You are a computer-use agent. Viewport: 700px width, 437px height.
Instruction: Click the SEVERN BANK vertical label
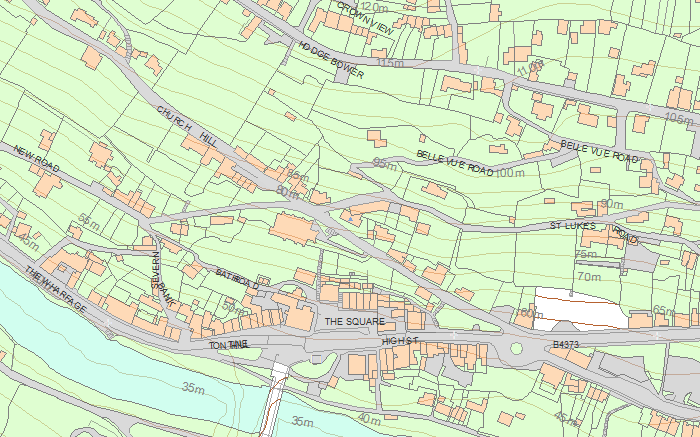pyautogui.click(x=161, y=280)
